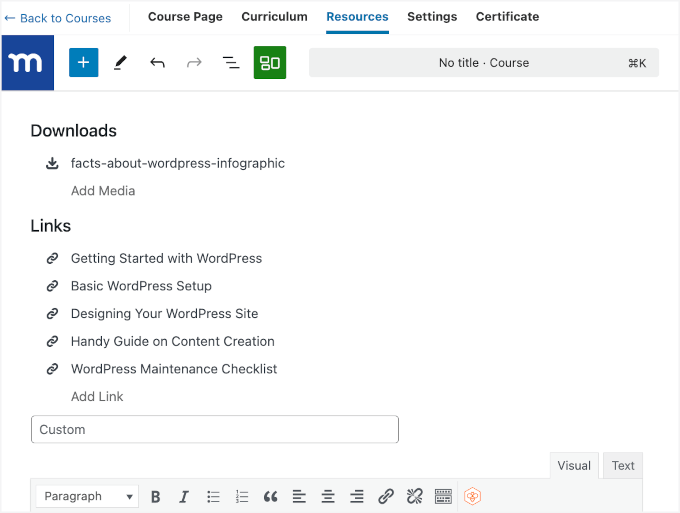Screen dimensions: 680x513
Task: Align text center
Action: pyautogui.click(x=328, y=497)
